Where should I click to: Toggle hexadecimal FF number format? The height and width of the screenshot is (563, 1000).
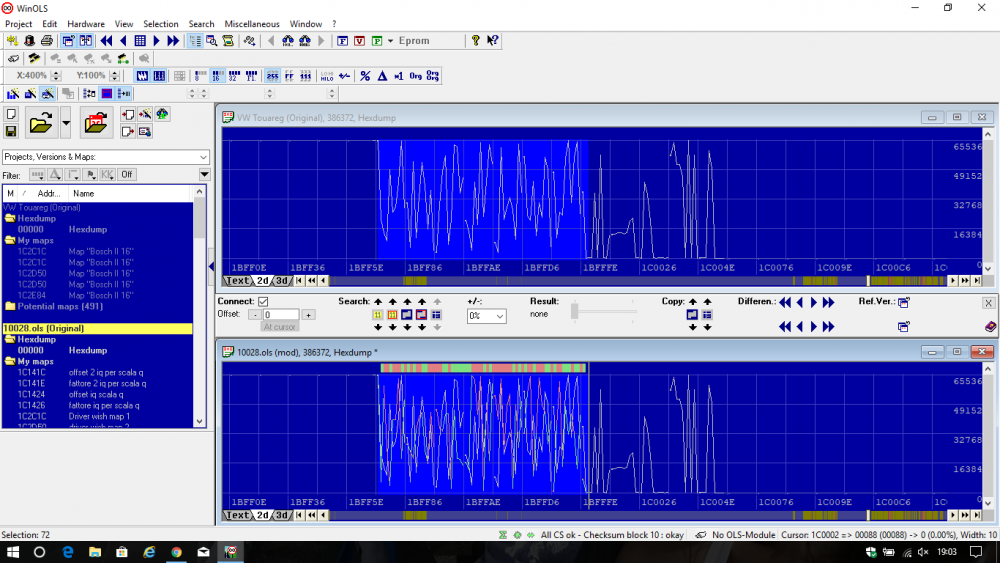tap(289, 76)
